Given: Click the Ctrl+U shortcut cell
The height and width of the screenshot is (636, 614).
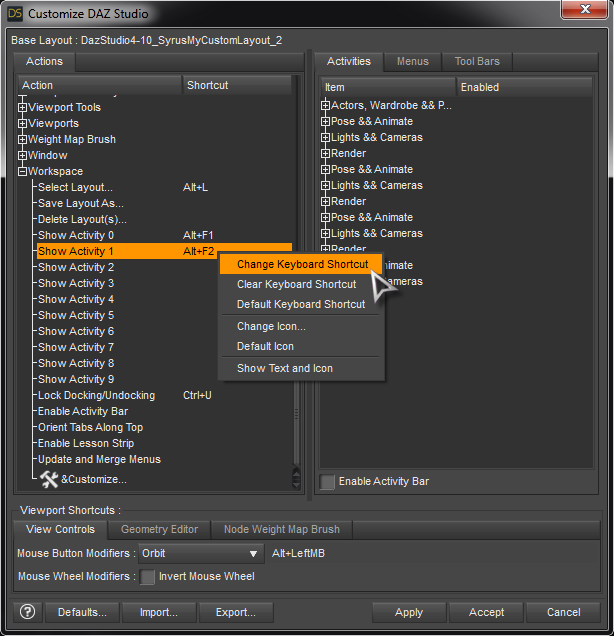Looking at the screenshot, I should tap(197, 395).
